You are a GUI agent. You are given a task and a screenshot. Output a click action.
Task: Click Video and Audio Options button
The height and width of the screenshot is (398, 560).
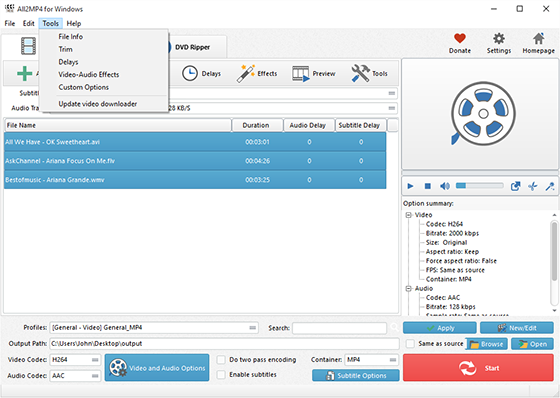(x=157, y=368)
